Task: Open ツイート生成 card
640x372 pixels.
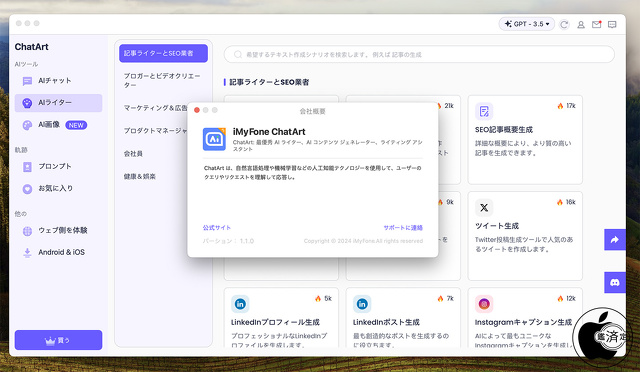Action: coord(525,236)
